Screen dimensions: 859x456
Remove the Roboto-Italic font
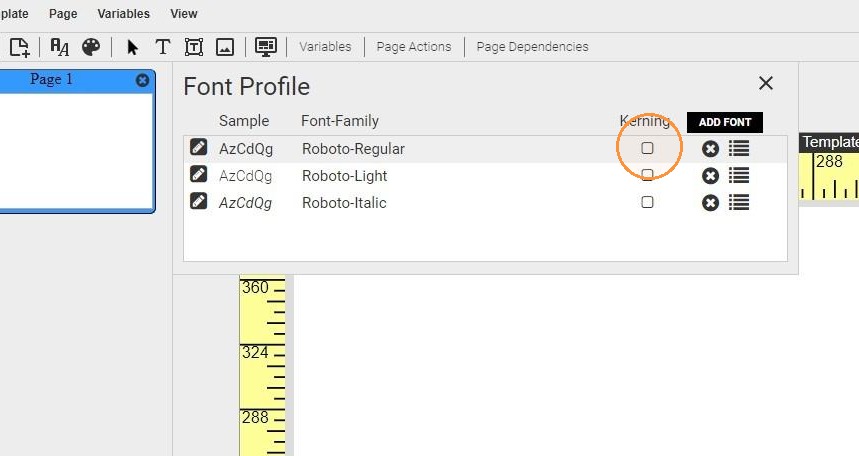point(711,203)
